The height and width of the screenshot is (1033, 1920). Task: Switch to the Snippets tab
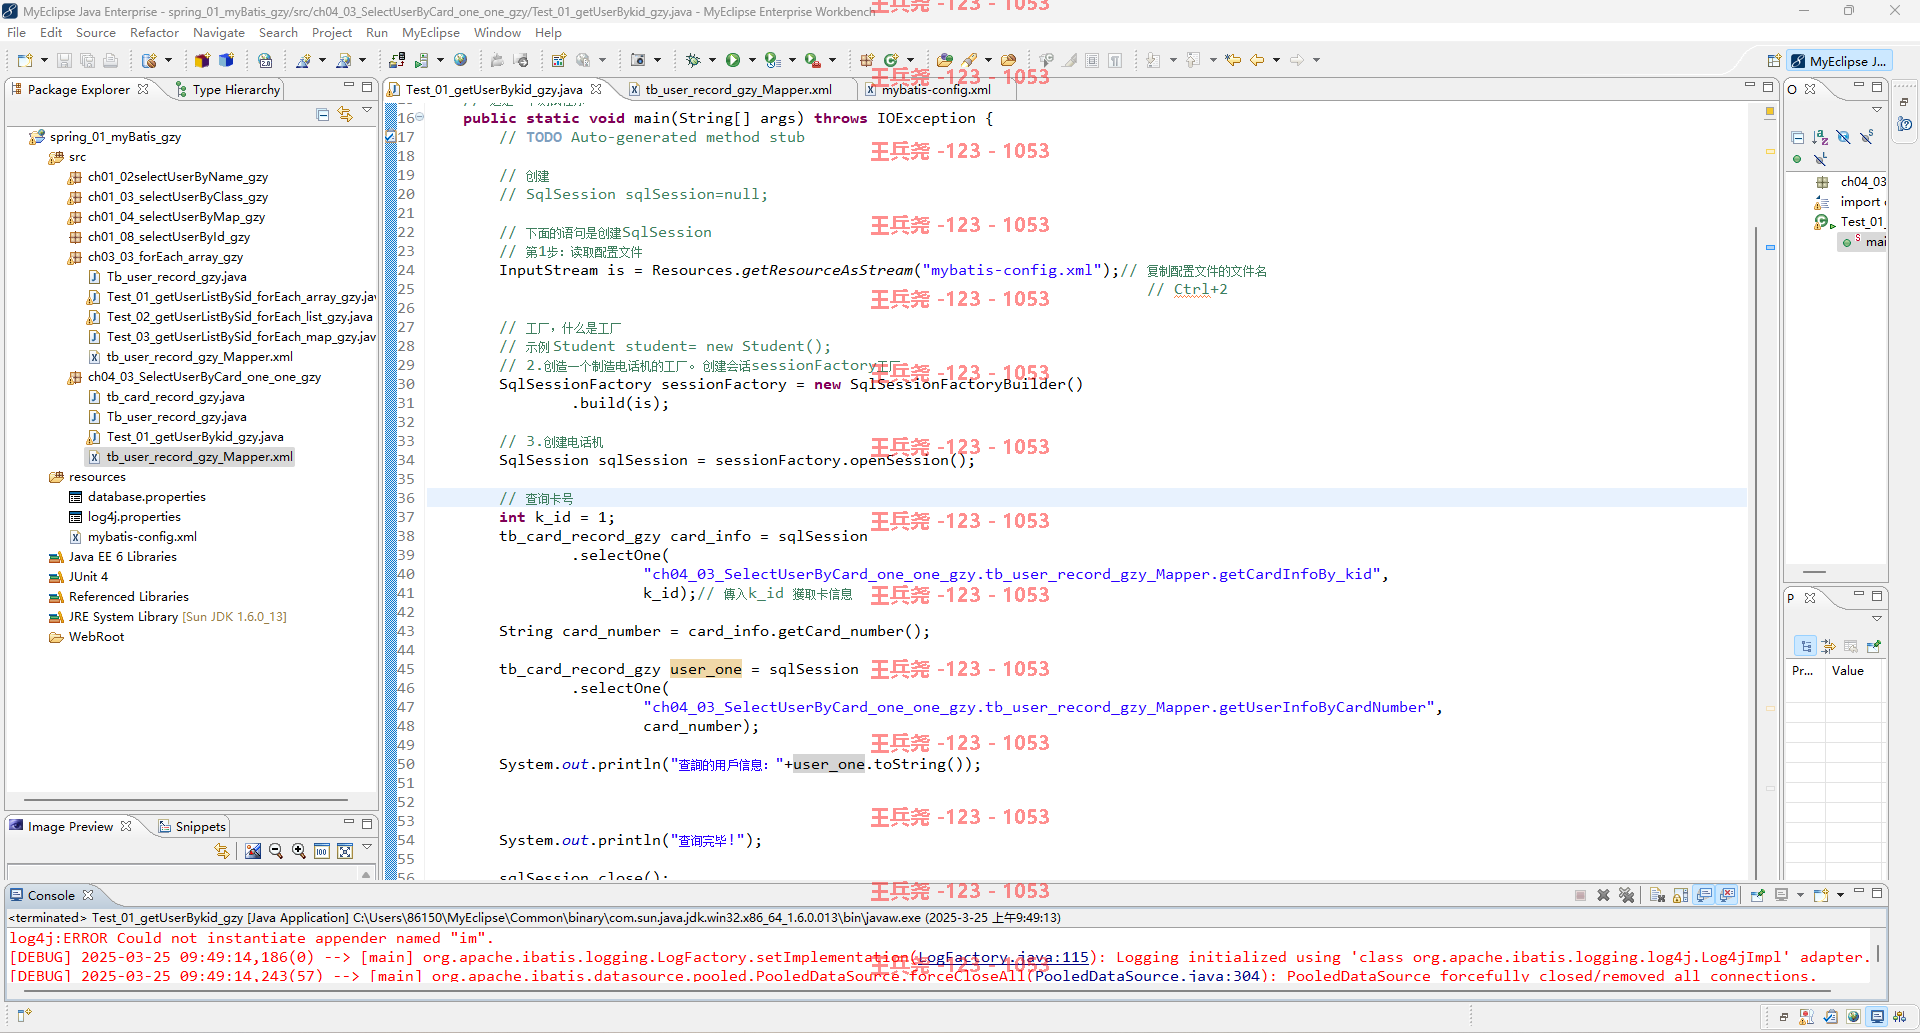[193, 826]
